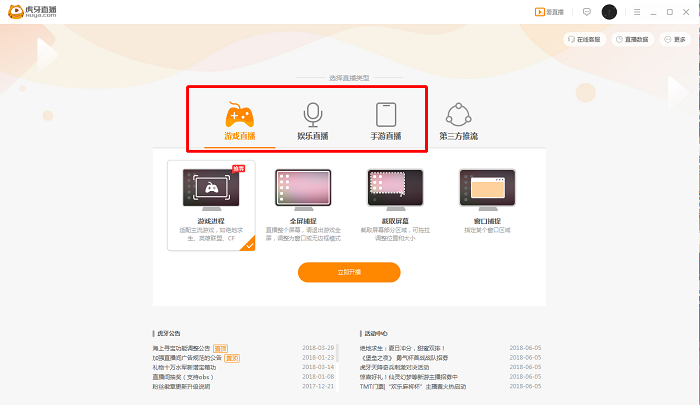700x405 pixels.
Task: Open activity 惊喜好礼 仙灵幻梦
Action: coord(408,377)
